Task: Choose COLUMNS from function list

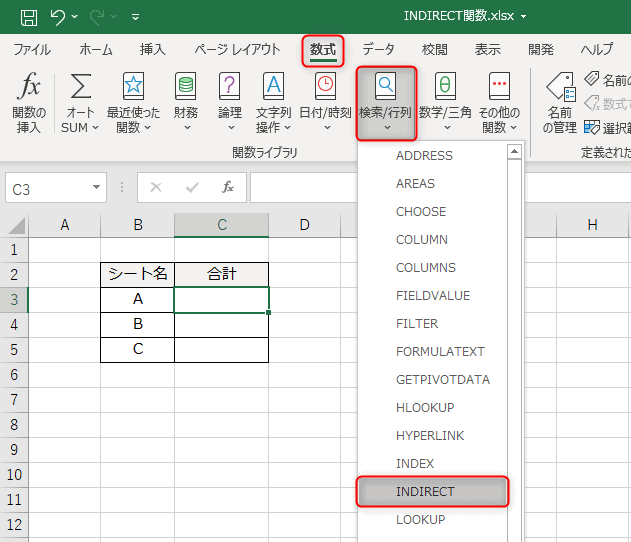Action: [433, 268]
